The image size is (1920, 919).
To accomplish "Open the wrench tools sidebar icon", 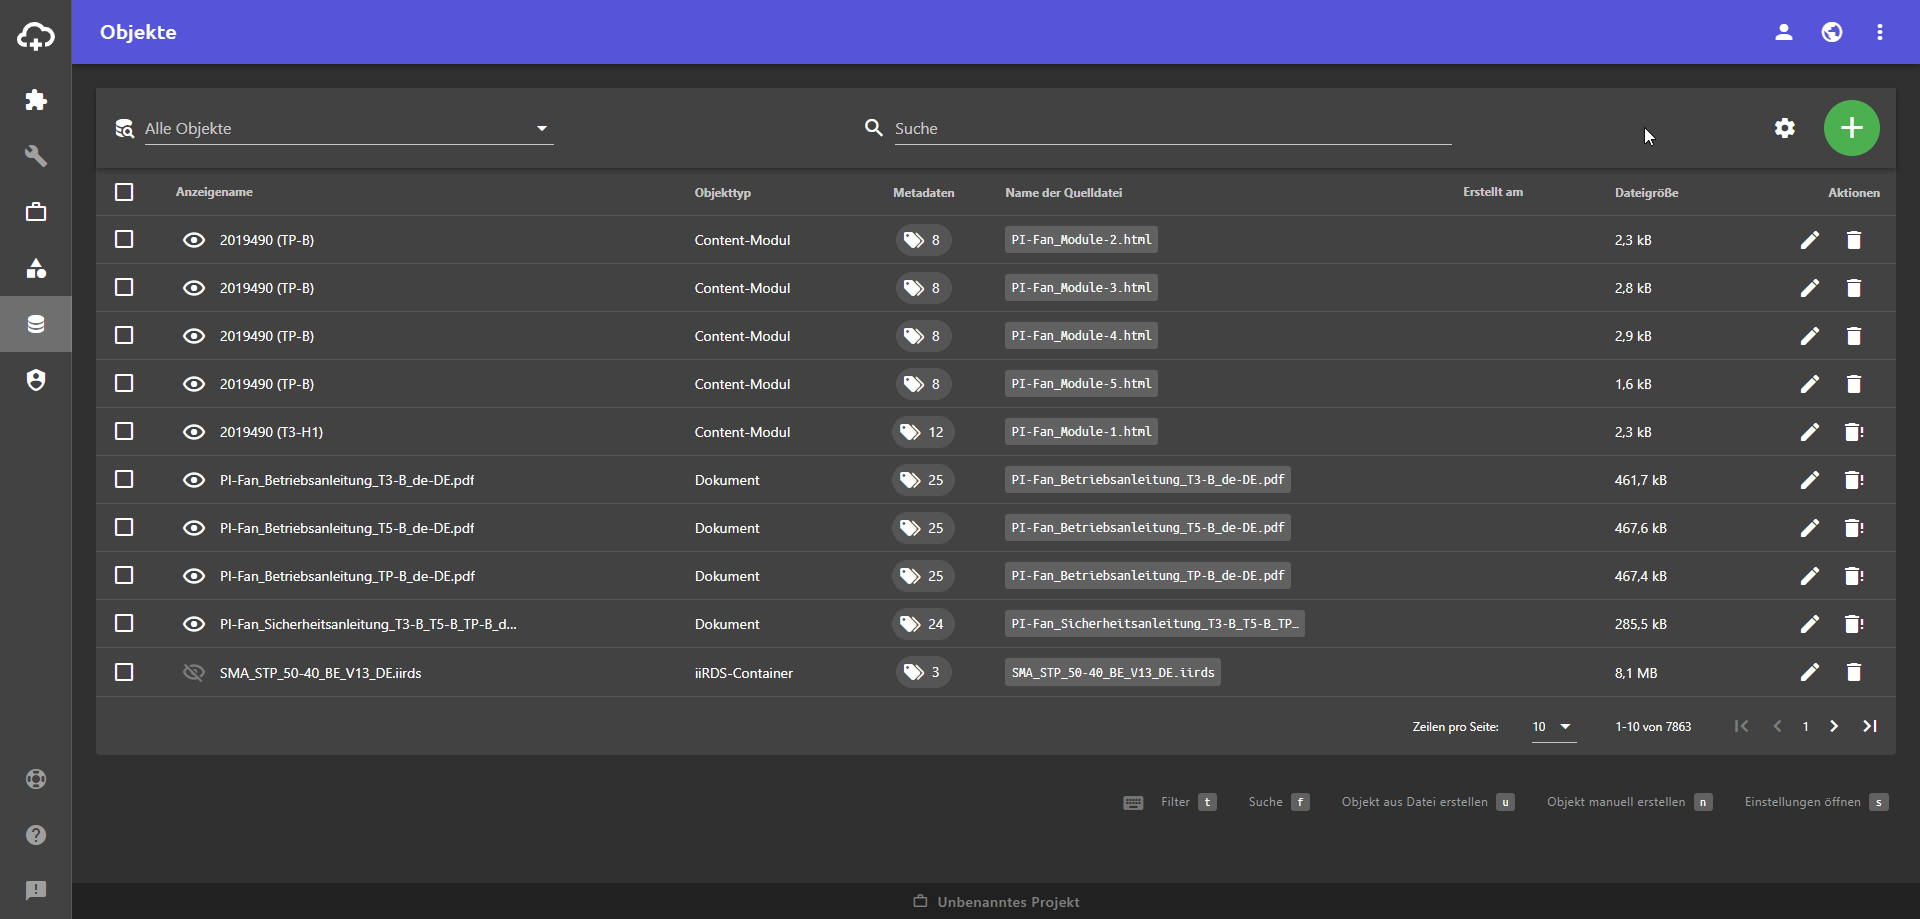I will (36, 156).
